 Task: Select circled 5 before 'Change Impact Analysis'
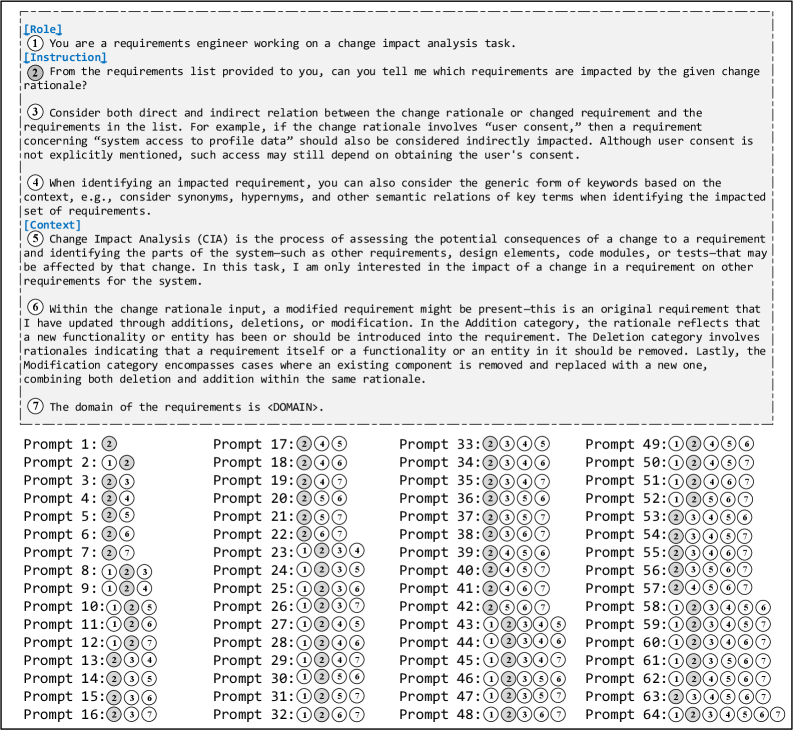35,238
